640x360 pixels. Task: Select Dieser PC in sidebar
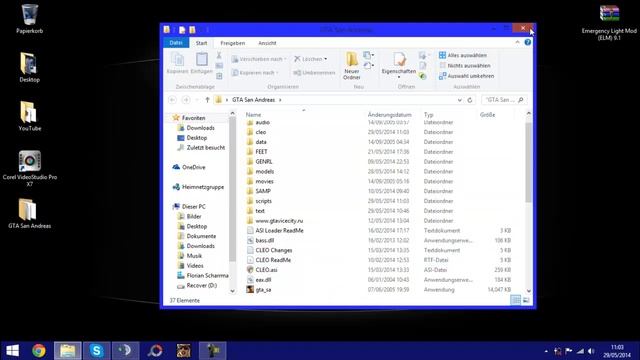coord(193,207)
